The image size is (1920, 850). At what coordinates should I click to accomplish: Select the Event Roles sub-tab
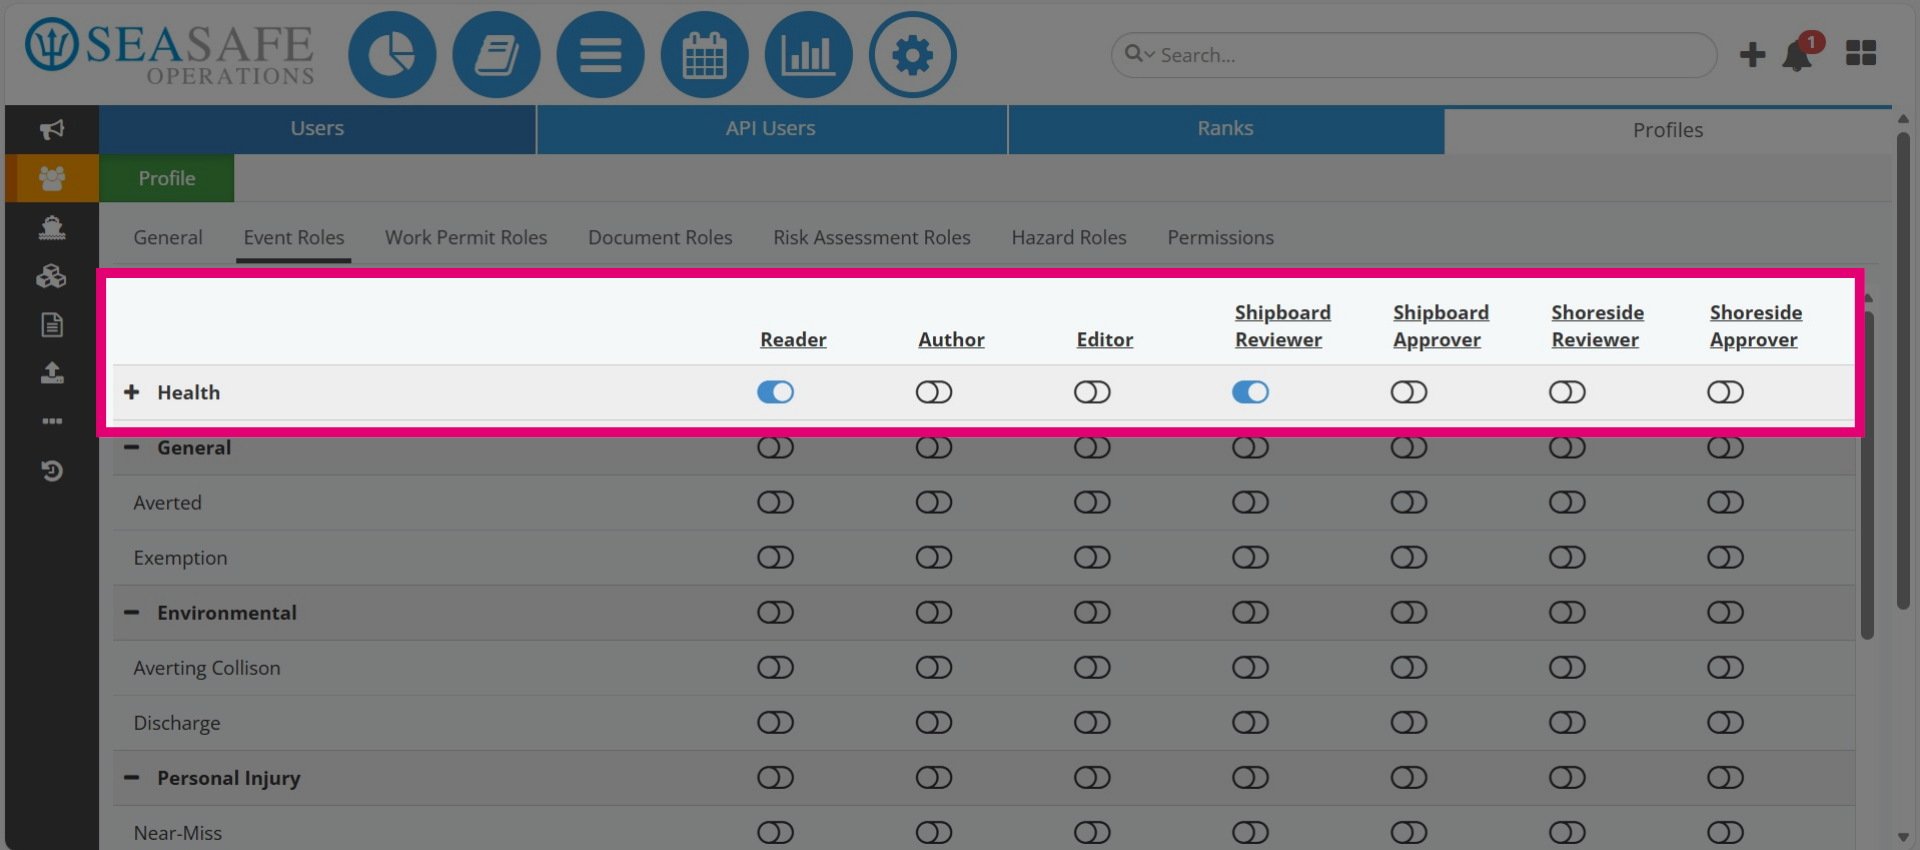(x=294, y=238)
